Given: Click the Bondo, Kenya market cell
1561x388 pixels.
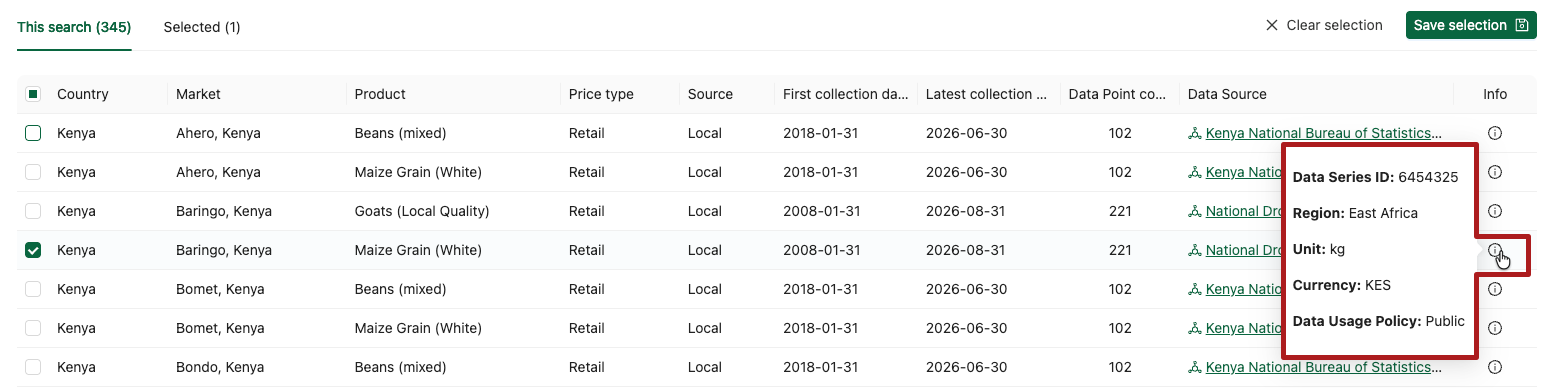Looking at the screenshot, I should [x=221, y=367].
